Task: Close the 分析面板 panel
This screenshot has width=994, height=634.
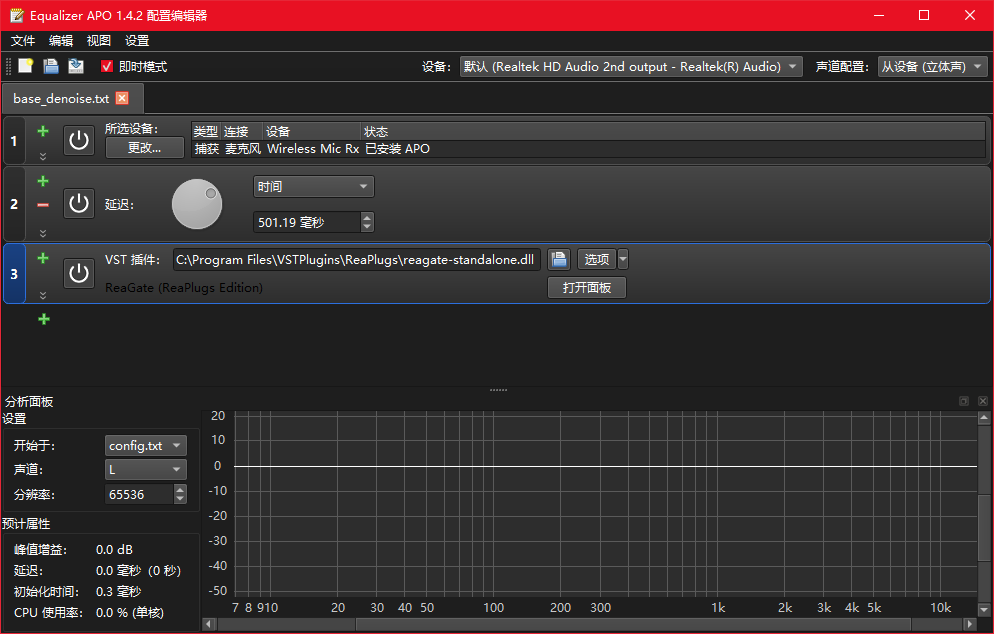Action: tap(983, 401)
